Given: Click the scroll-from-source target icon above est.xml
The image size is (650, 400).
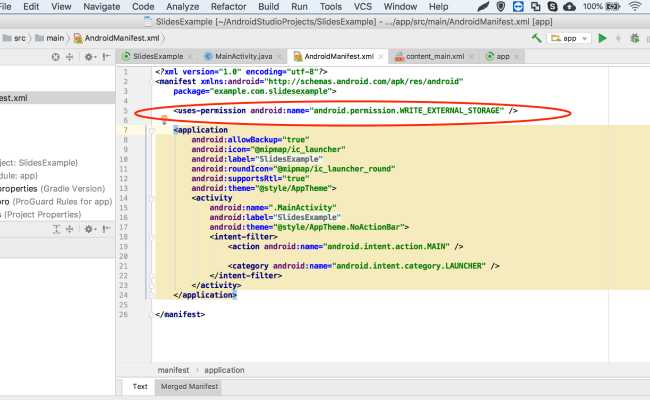Looking at the screenshot, I should (56, 57).
